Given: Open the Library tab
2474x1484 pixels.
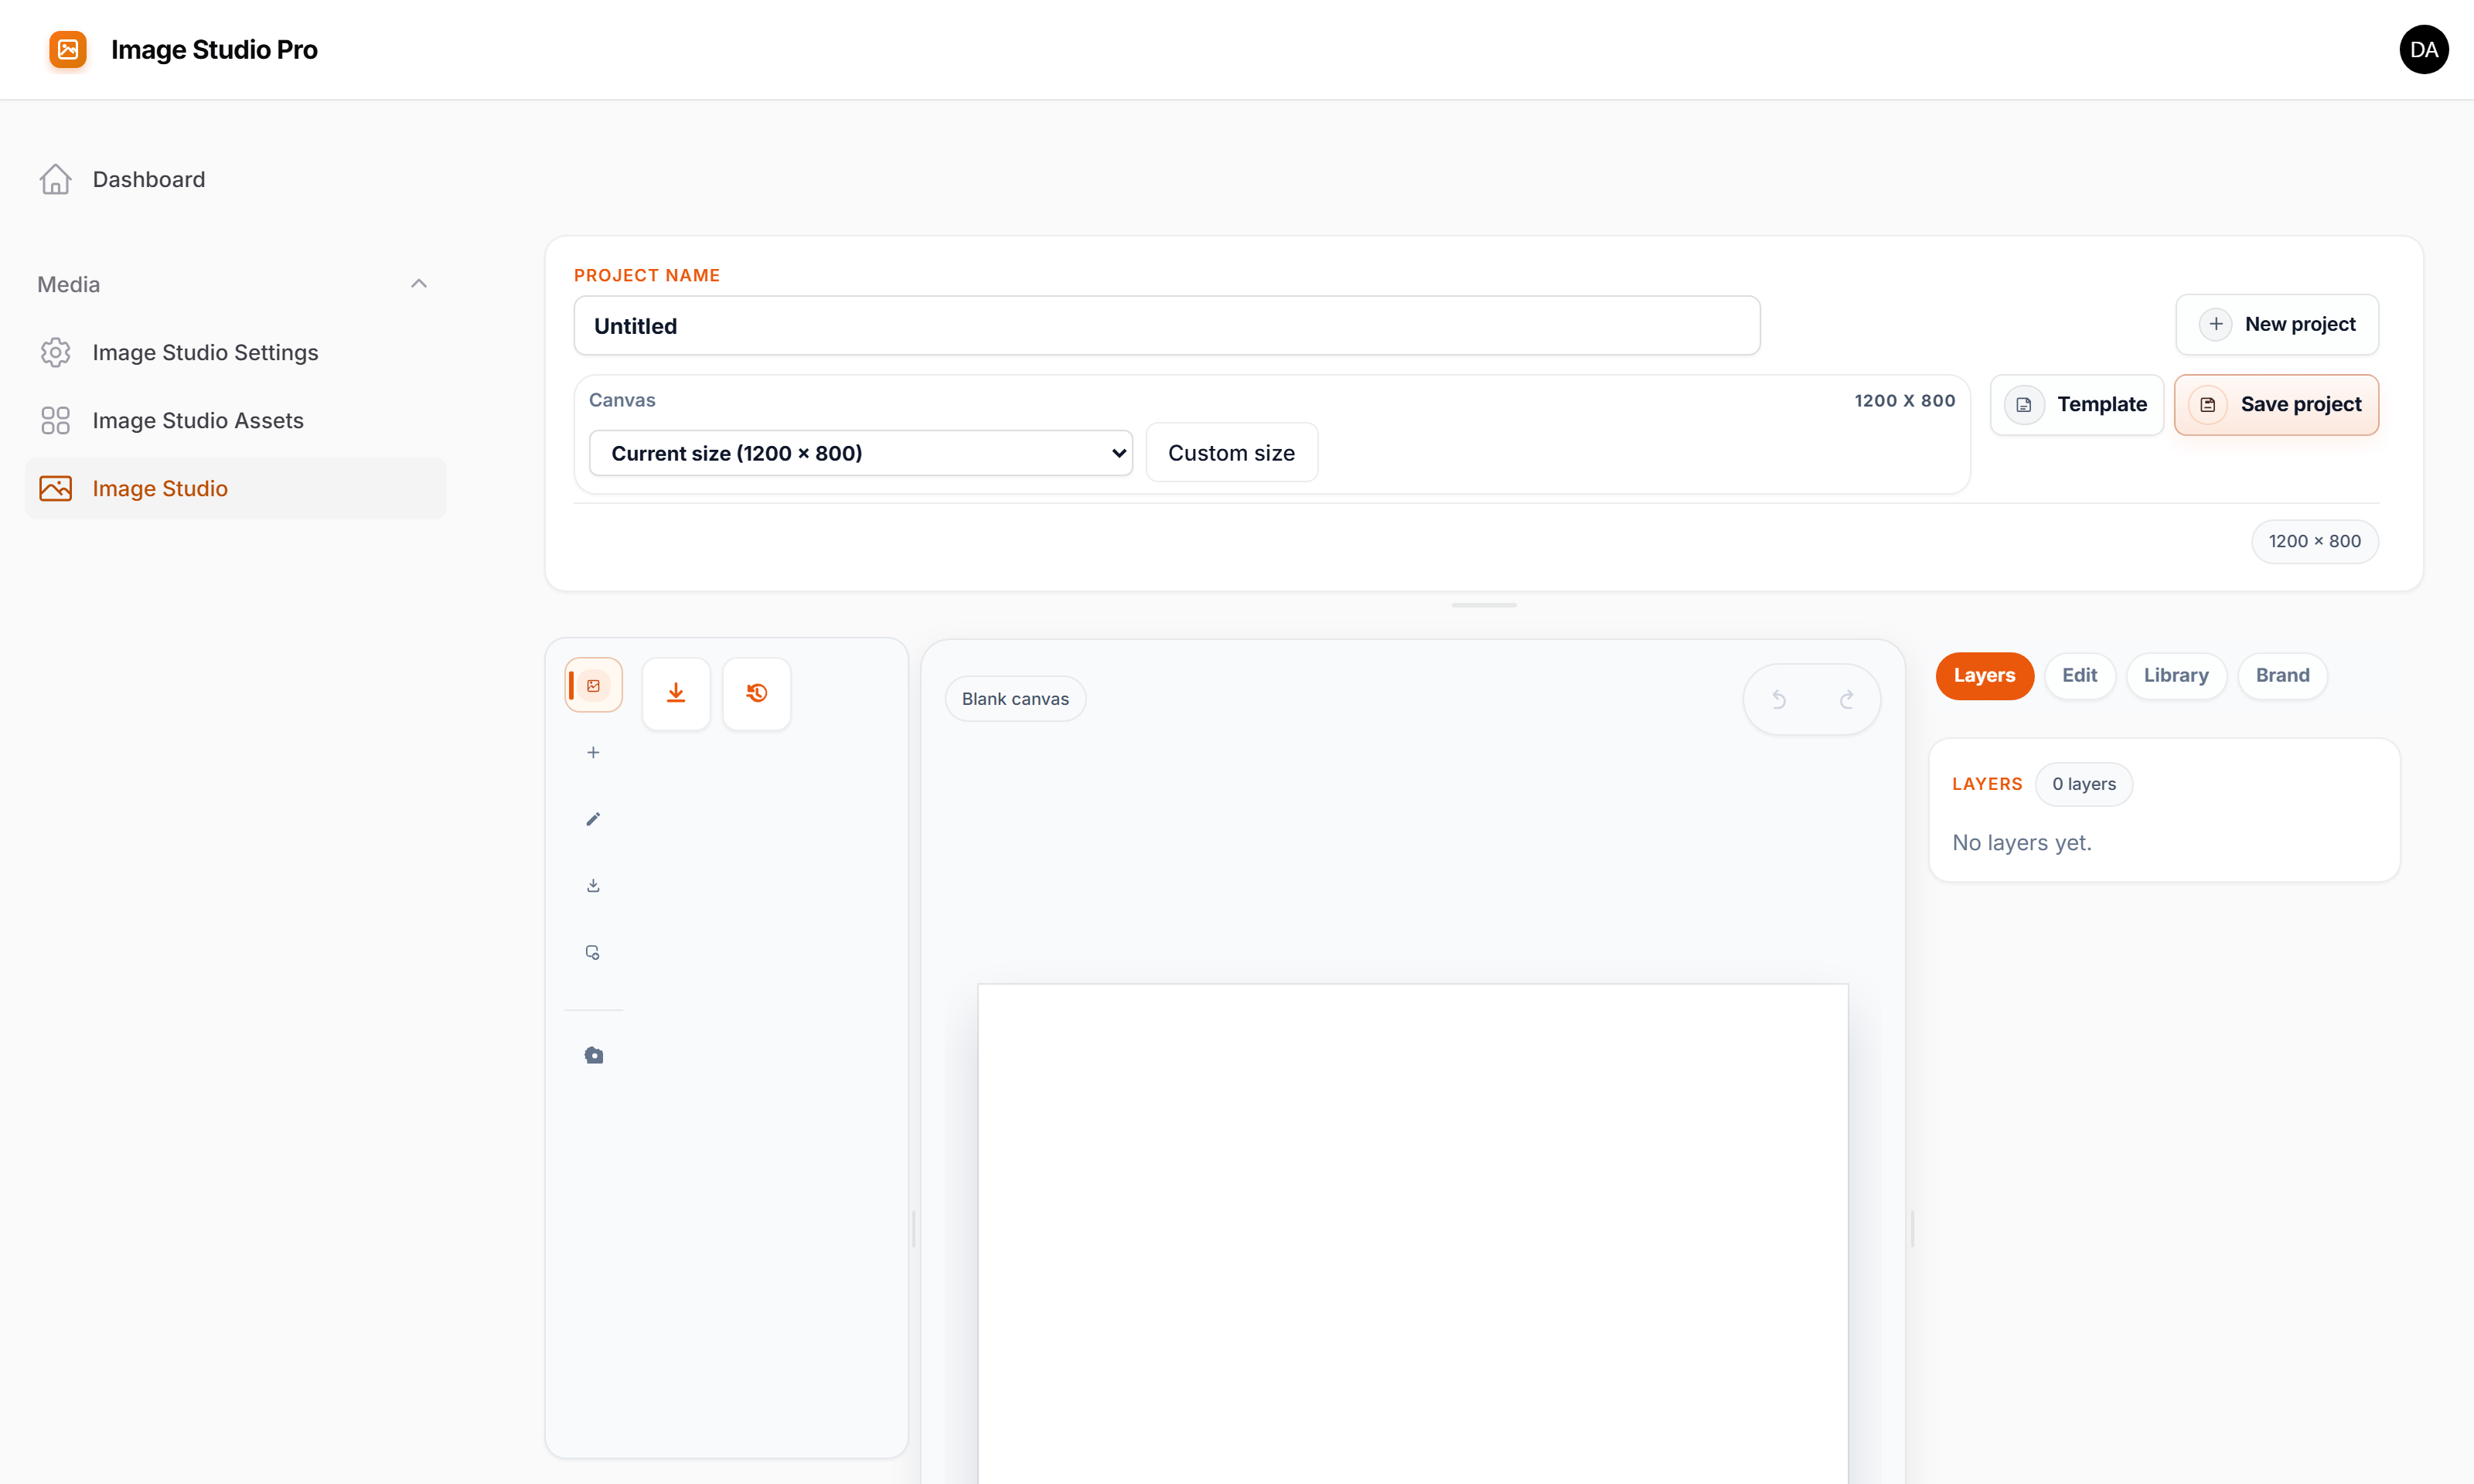Looking at the screenshot, I should (2176, 675).
